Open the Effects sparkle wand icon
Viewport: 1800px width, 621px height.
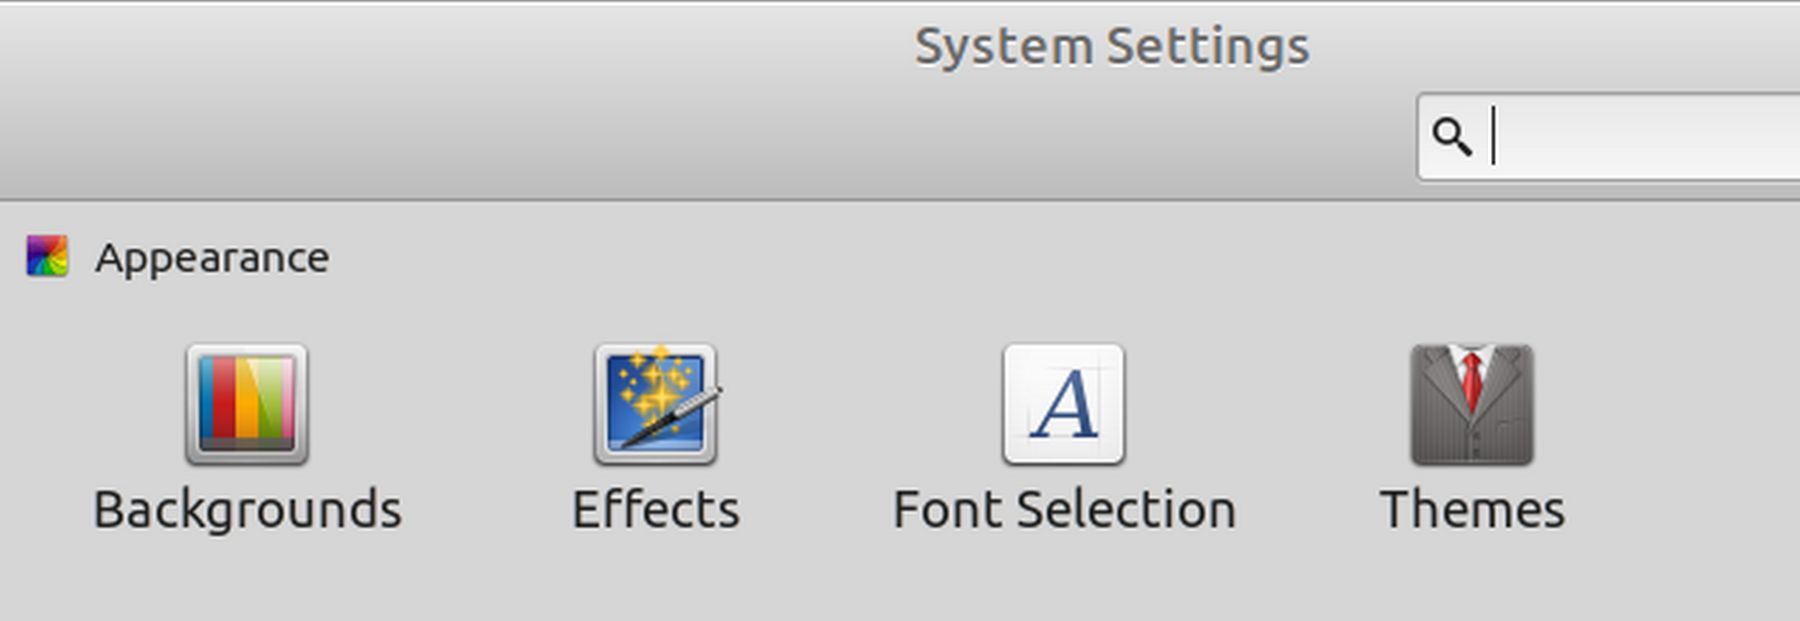[x=655, y=404]
